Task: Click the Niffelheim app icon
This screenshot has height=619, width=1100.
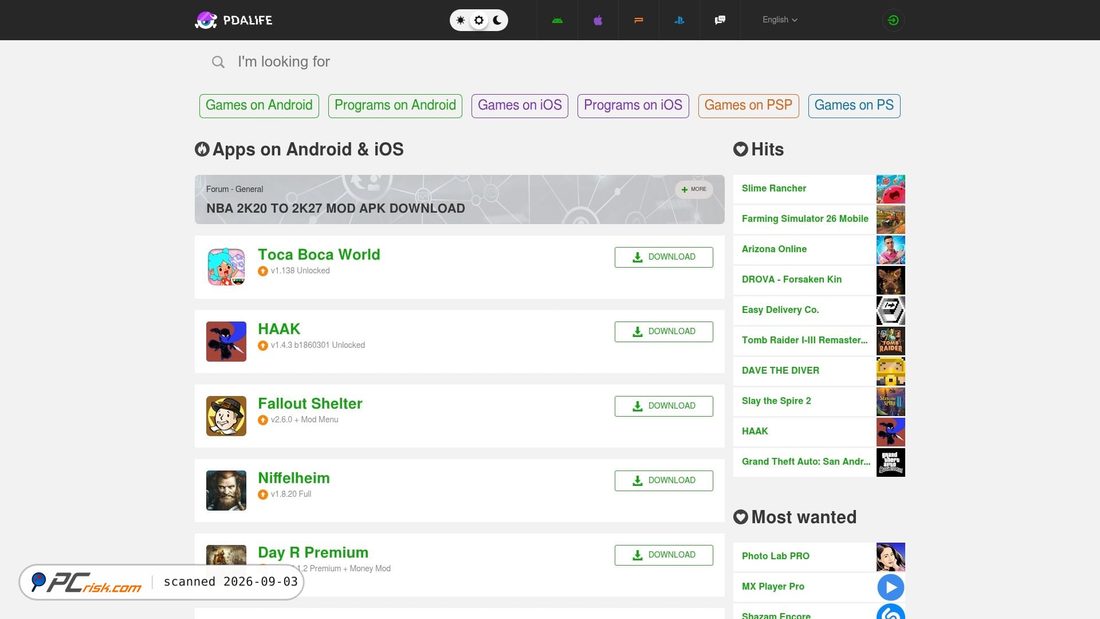Action: click(x=226, y=490)
